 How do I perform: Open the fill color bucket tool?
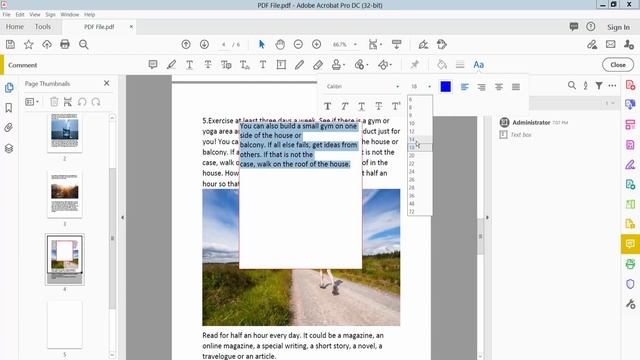(442, 64)
